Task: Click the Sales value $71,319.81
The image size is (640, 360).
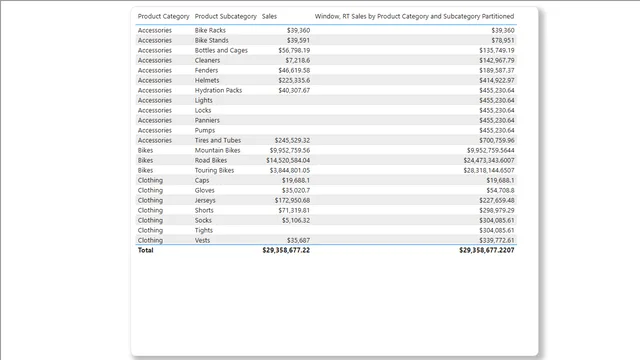Action: click(294, 210)
